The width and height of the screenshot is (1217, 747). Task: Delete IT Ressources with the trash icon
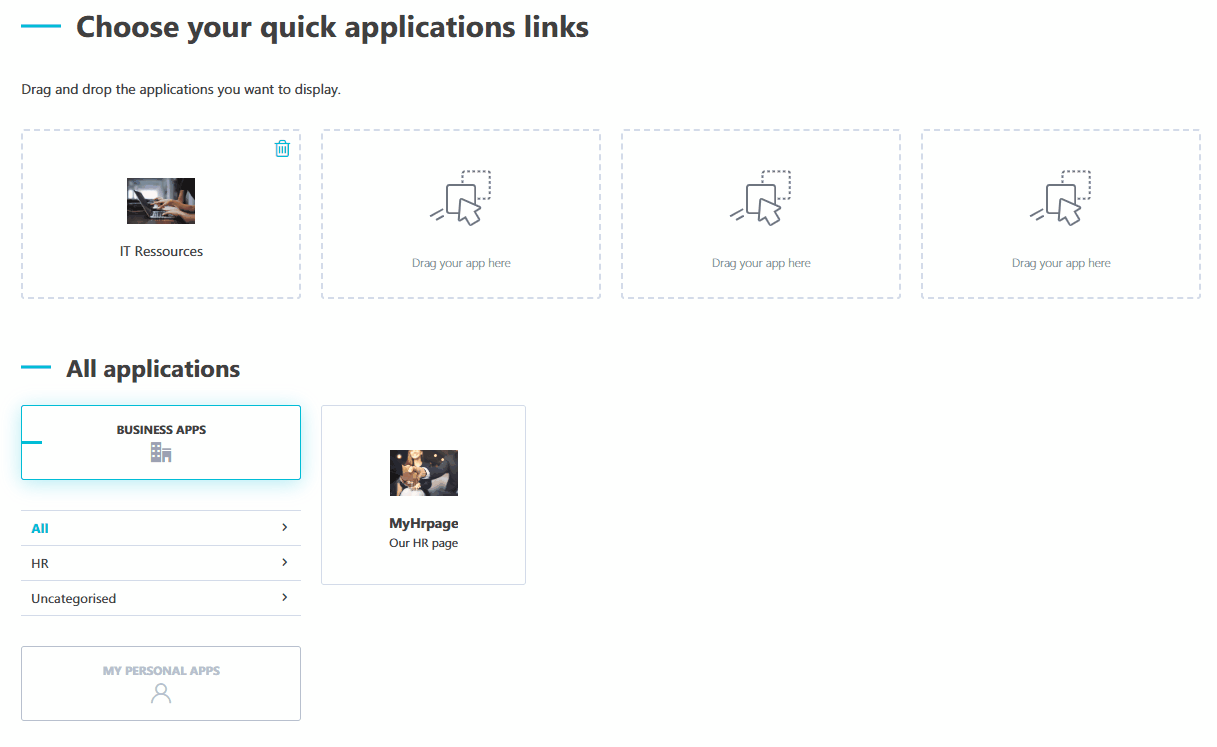[283, 148]
